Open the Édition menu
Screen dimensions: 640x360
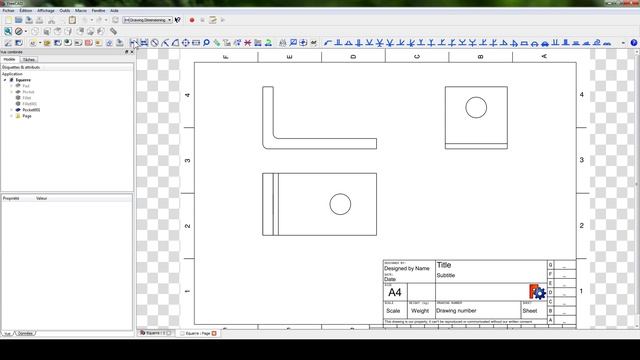(26, 11)
